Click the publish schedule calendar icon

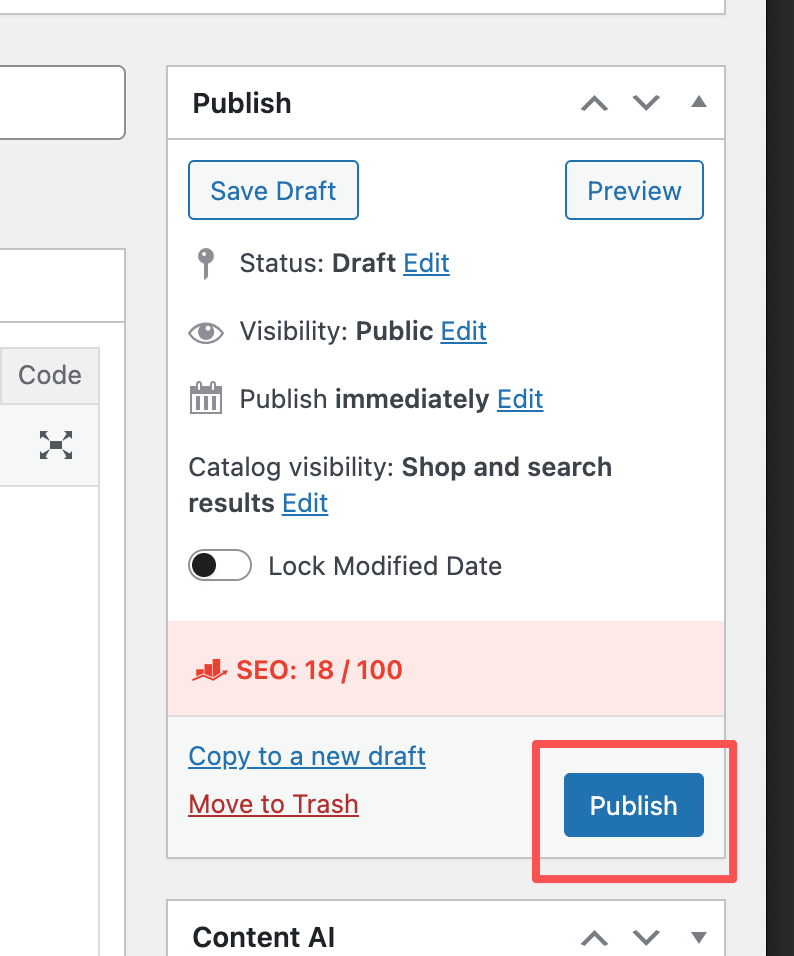(205, 399)
